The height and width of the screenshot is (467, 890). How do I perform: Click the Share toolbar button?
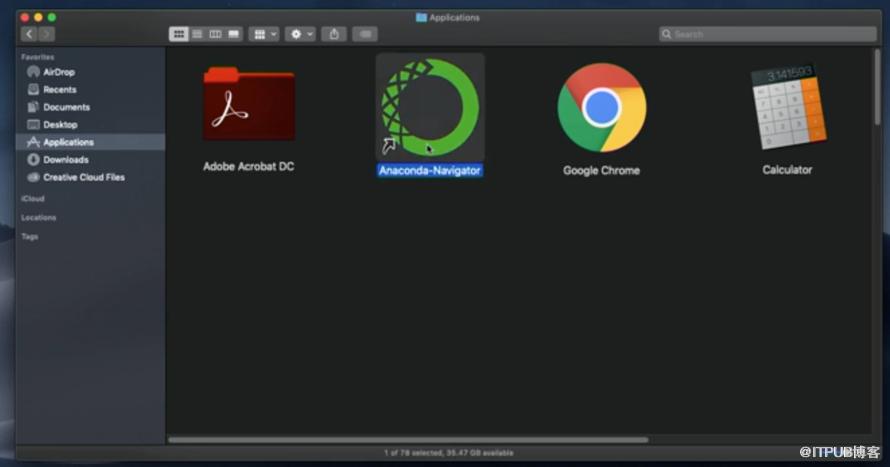[334, 34]
